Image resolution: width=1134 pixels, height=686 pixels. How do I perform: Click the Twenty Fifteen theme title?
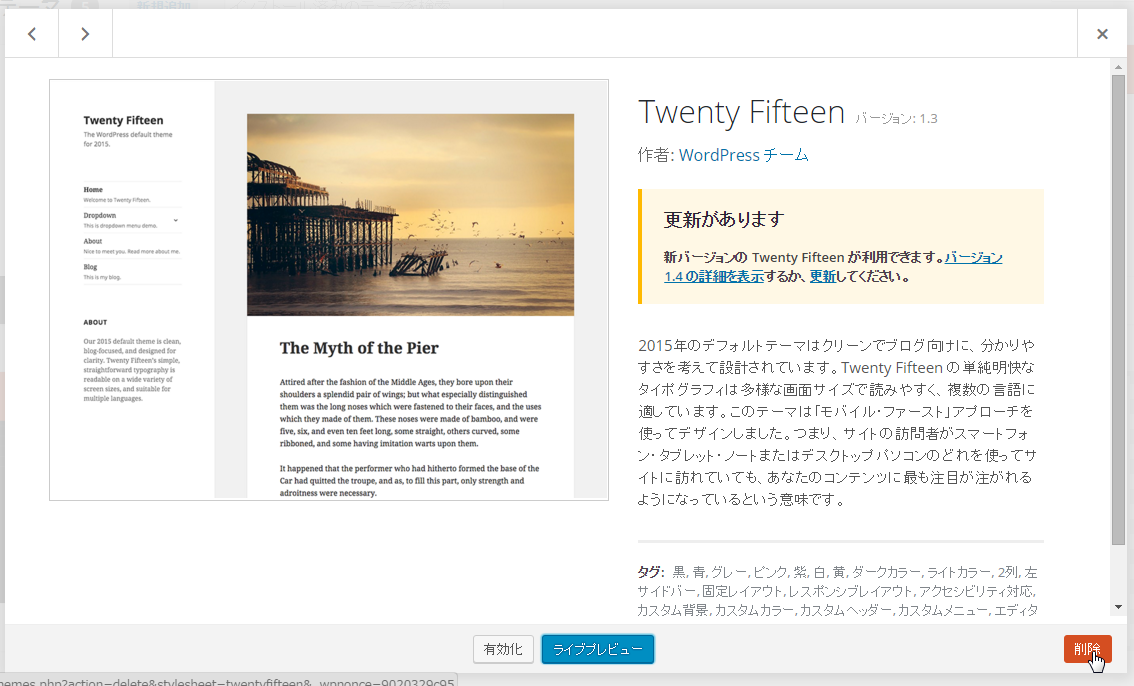[741, 112]
